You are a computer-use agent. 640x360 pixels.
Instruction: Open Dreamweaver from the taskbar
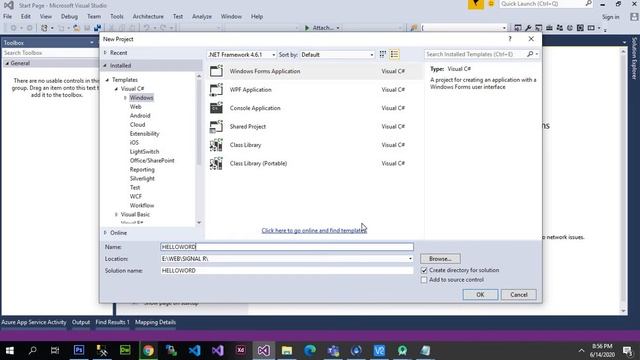(125, 350)
